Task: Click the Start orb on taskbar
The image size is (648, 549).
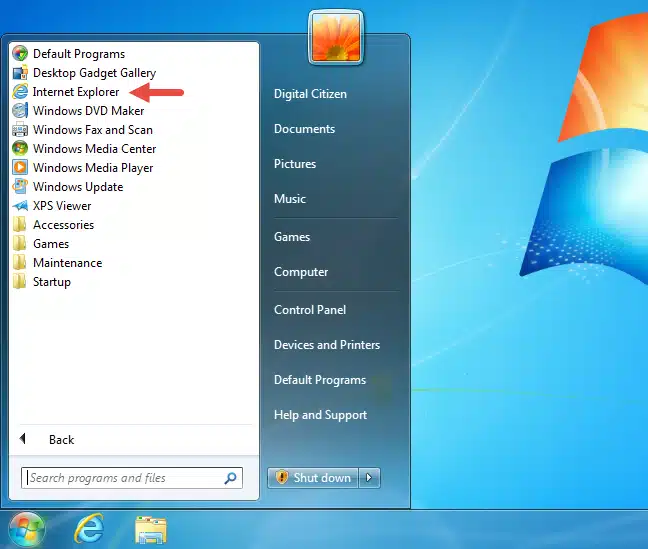Action: click(x=27, y=528)
